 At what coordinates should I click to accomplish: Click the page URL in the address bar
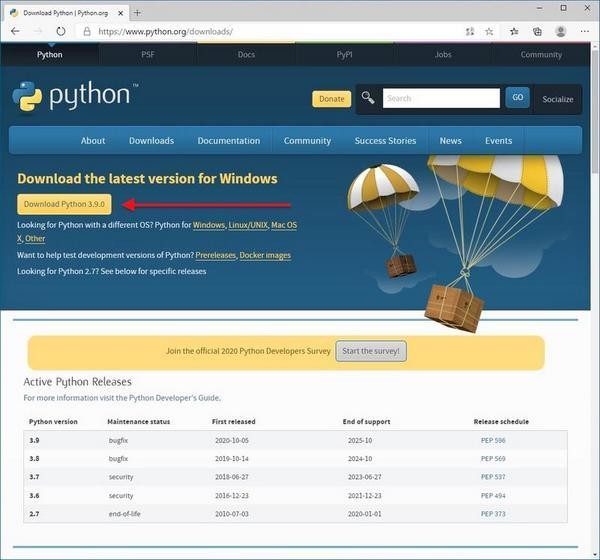[165, 31]
